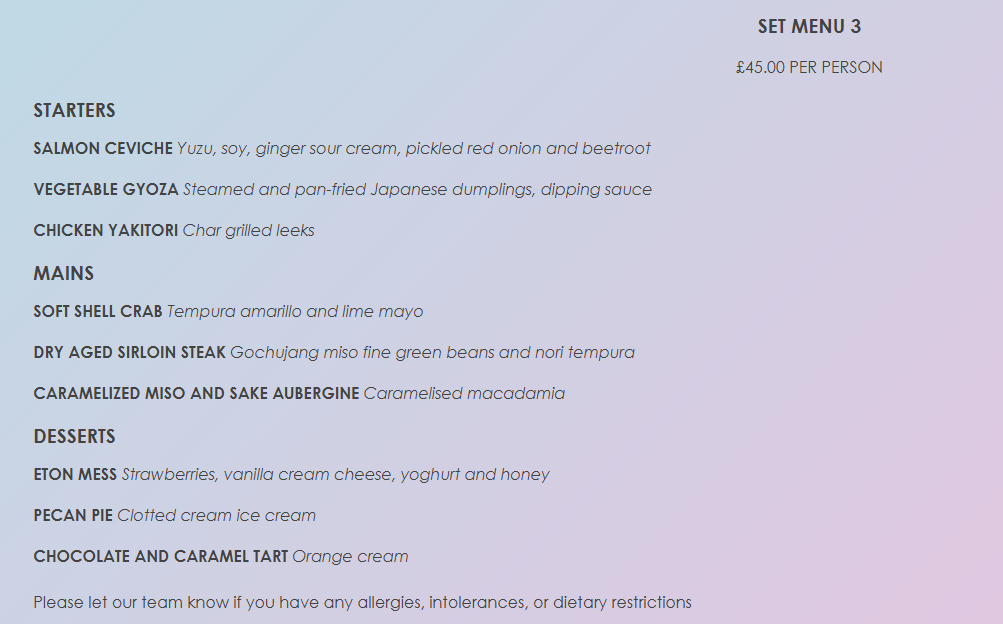The height and width of the screenshot is (624, 1003).
Task: Click the Tempura amarillo and lime mayo text
Action: [x=295, y=312]
